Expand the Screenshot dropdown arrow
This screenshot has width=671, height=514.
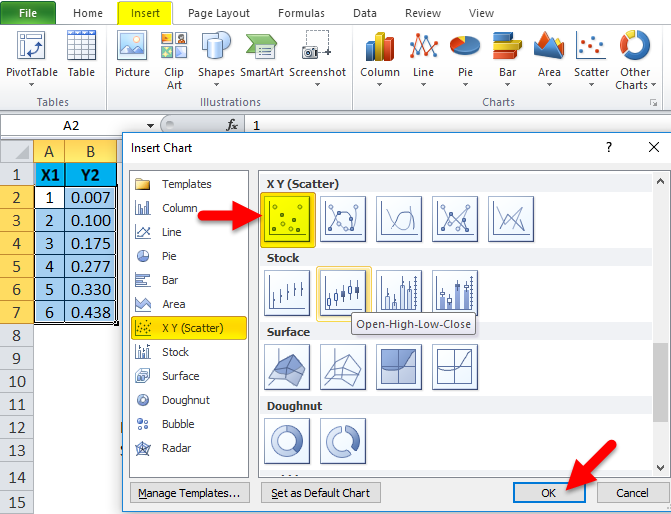(x=317, y=85)
